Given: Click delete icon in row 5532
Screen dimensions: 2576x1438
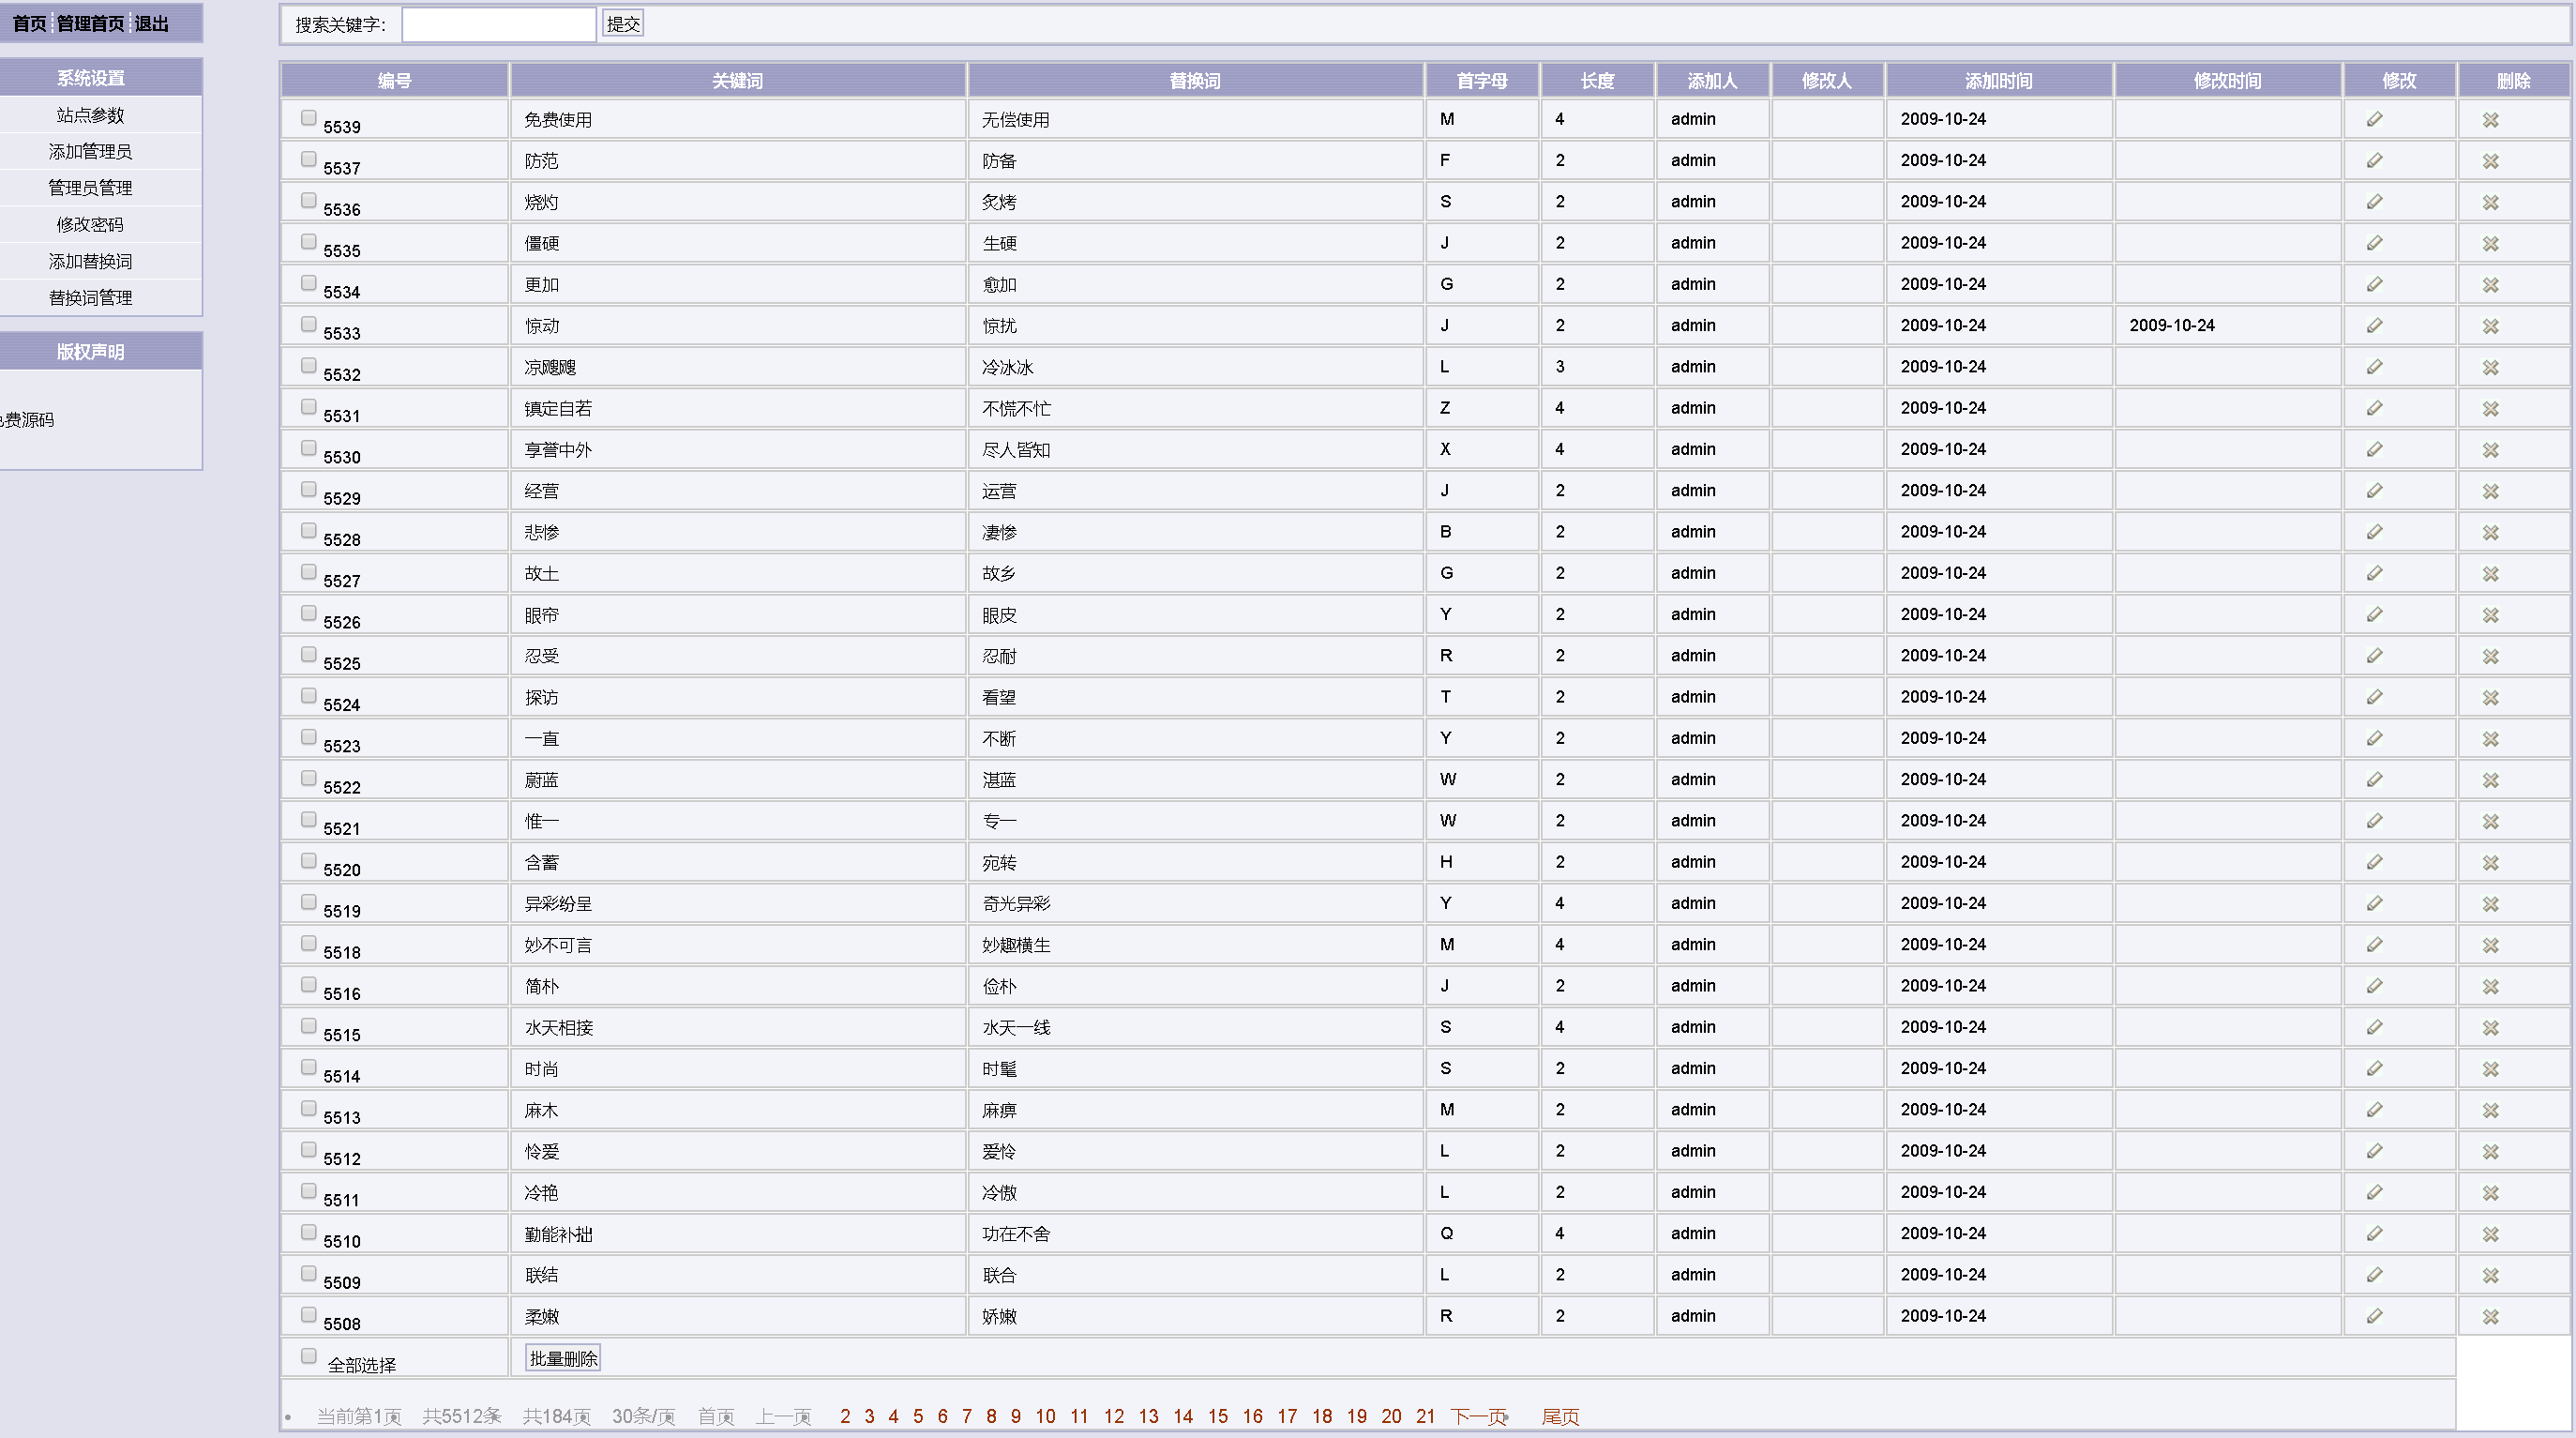Looking at the screenshot, I should tap(2490, 367).
